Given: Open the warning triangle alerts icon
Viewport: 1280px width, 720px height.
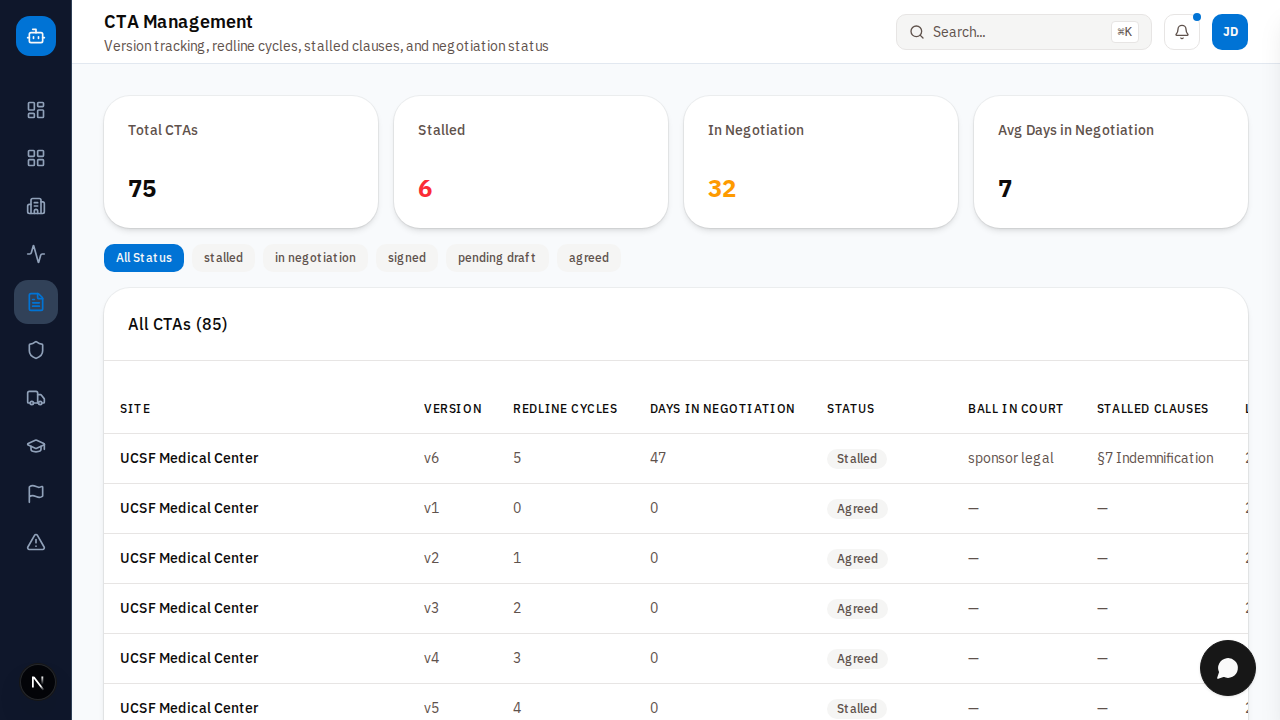Looking at the screenshot, I should tap(36, 542).
